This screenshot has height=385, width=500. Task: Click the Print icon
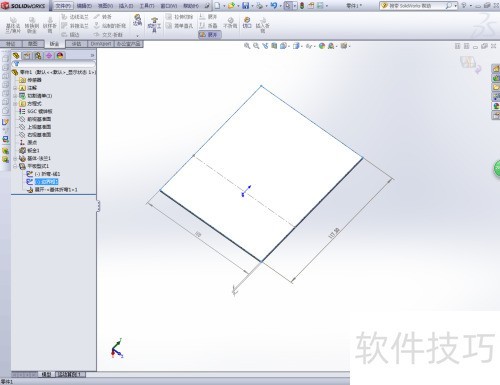click(259, 6)
